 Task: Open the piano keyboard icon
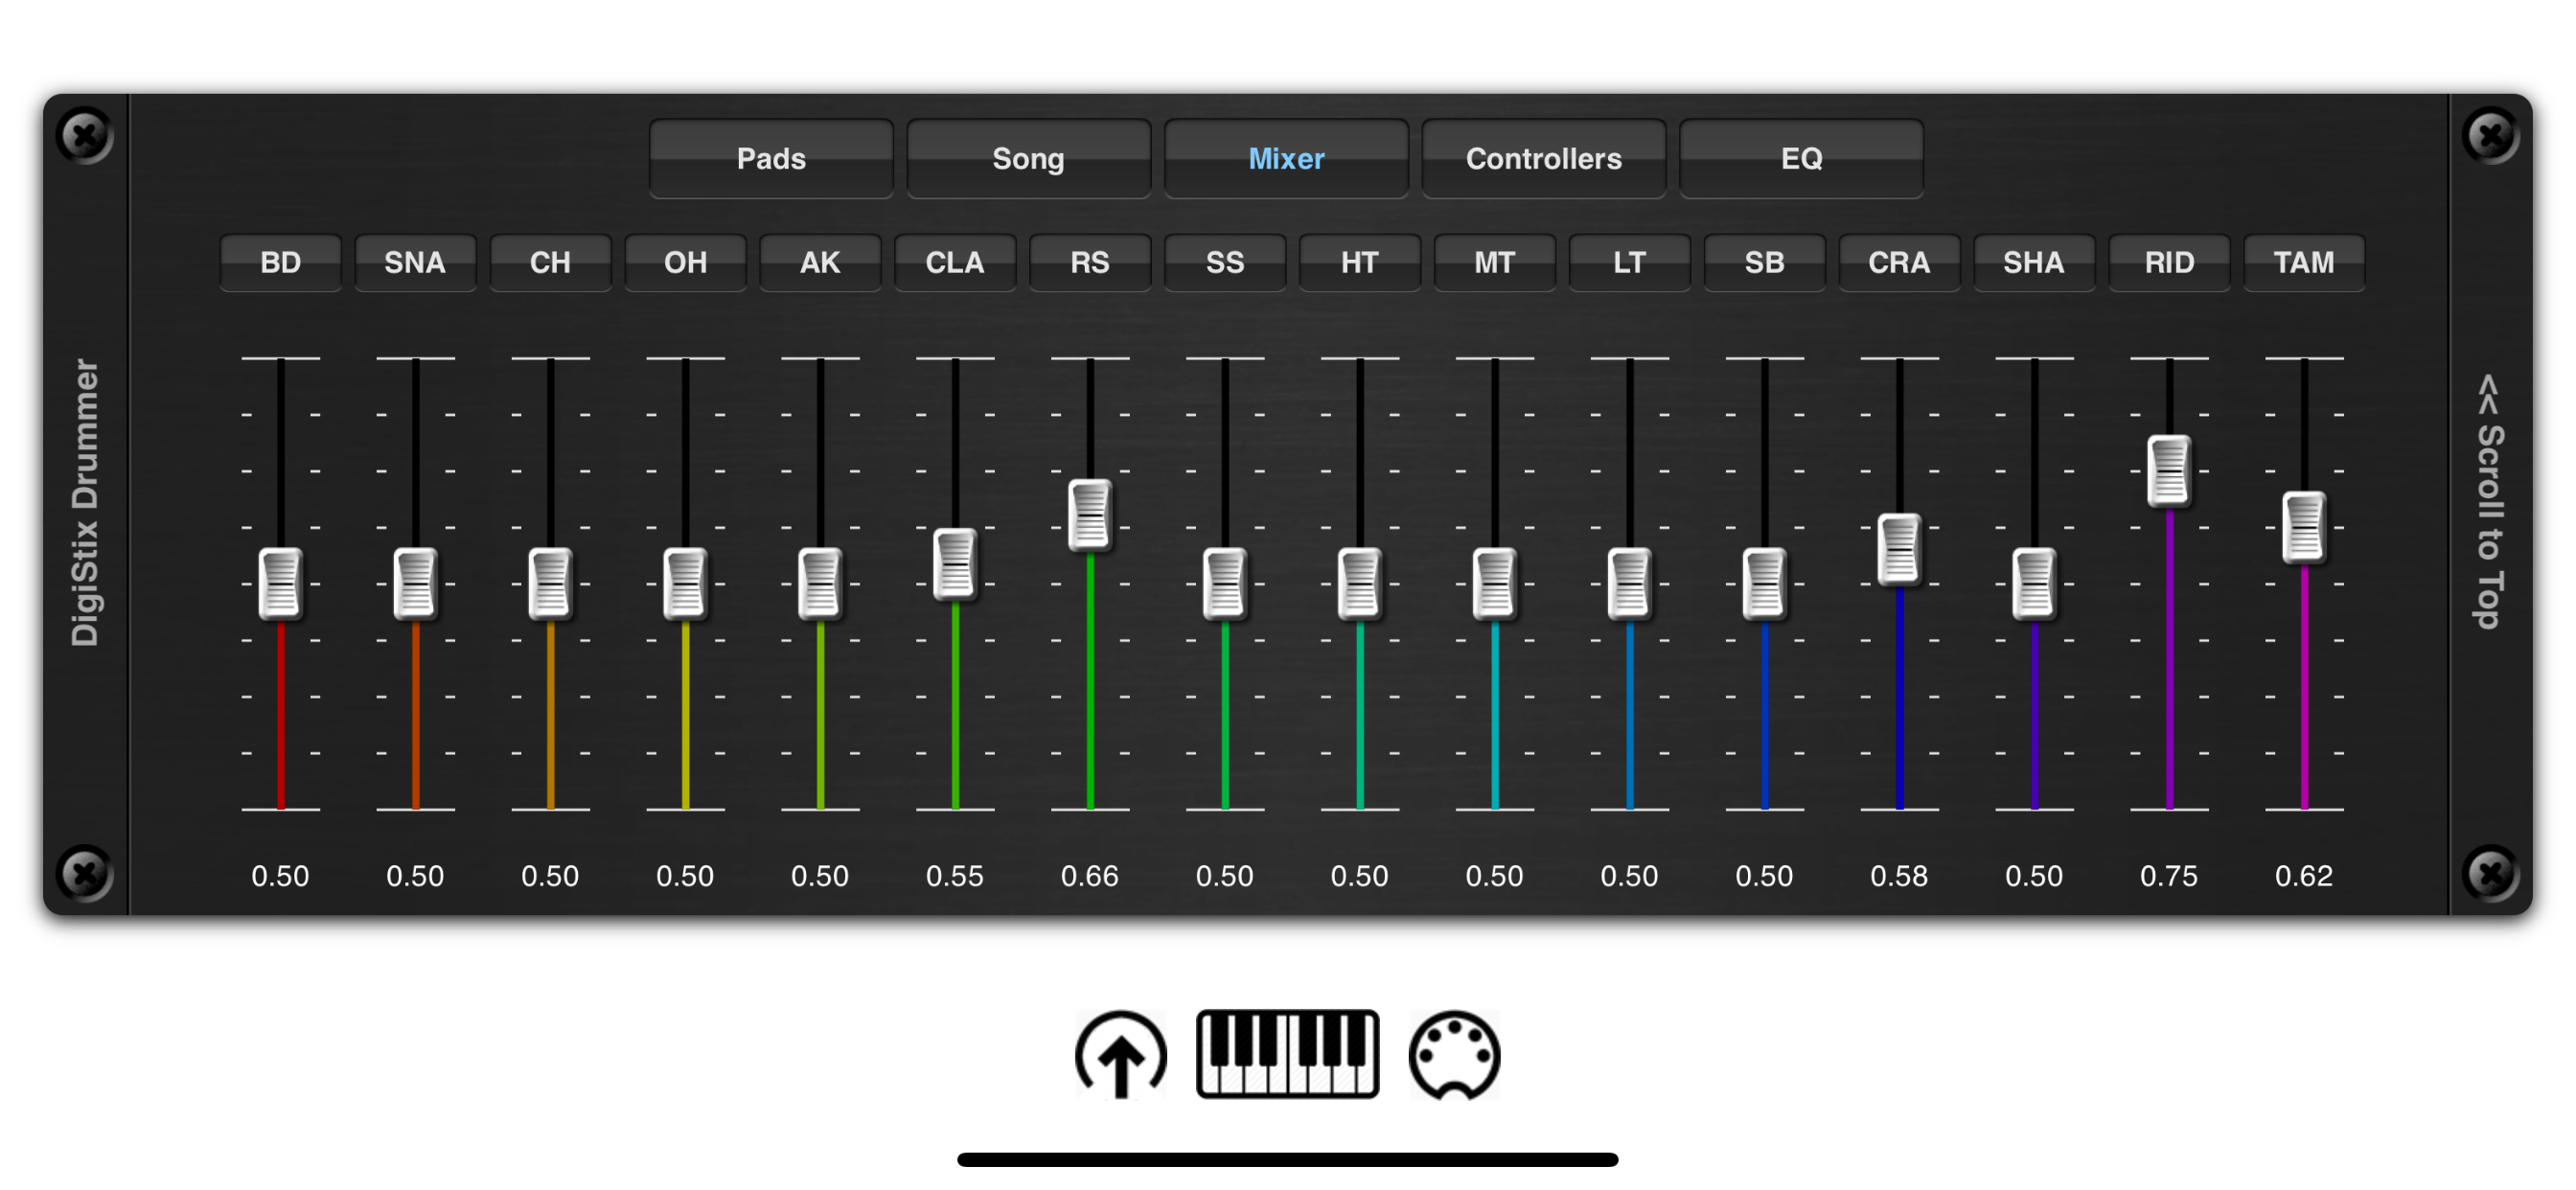point(1287,1053)
